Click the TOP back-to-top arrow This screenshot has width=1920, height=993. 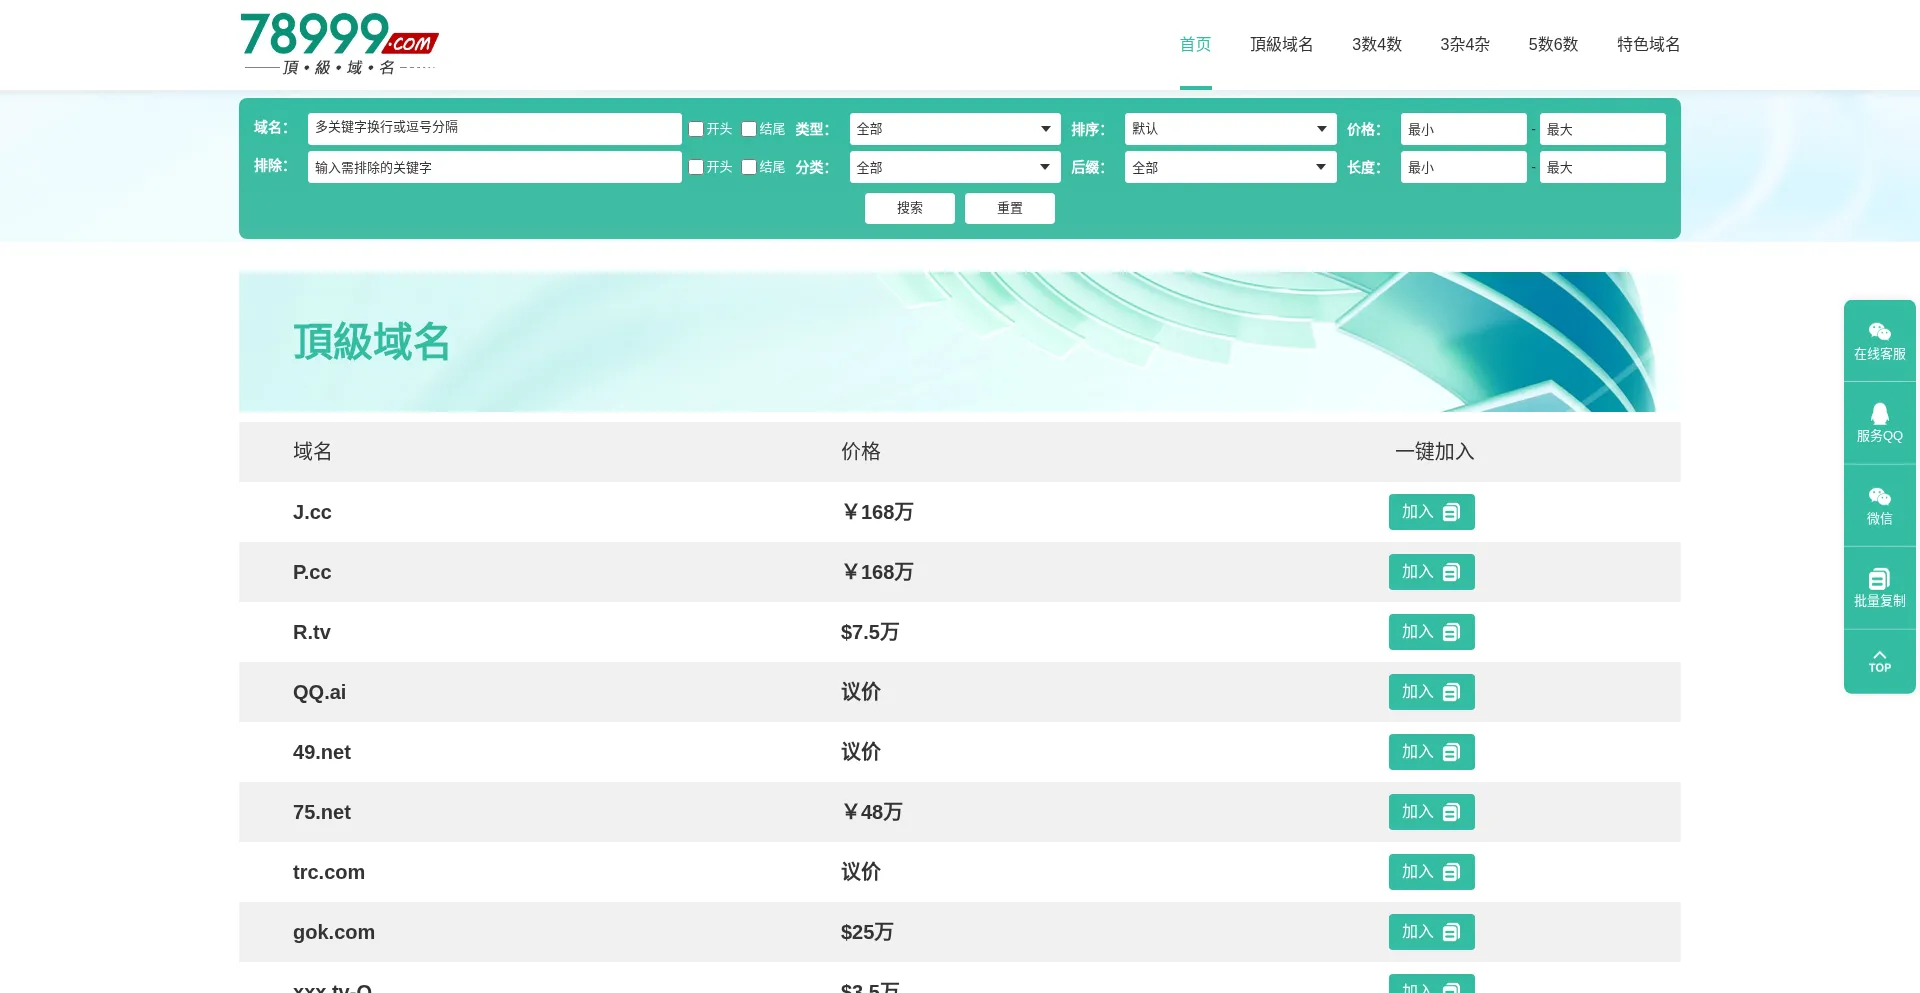[1879, 661]
